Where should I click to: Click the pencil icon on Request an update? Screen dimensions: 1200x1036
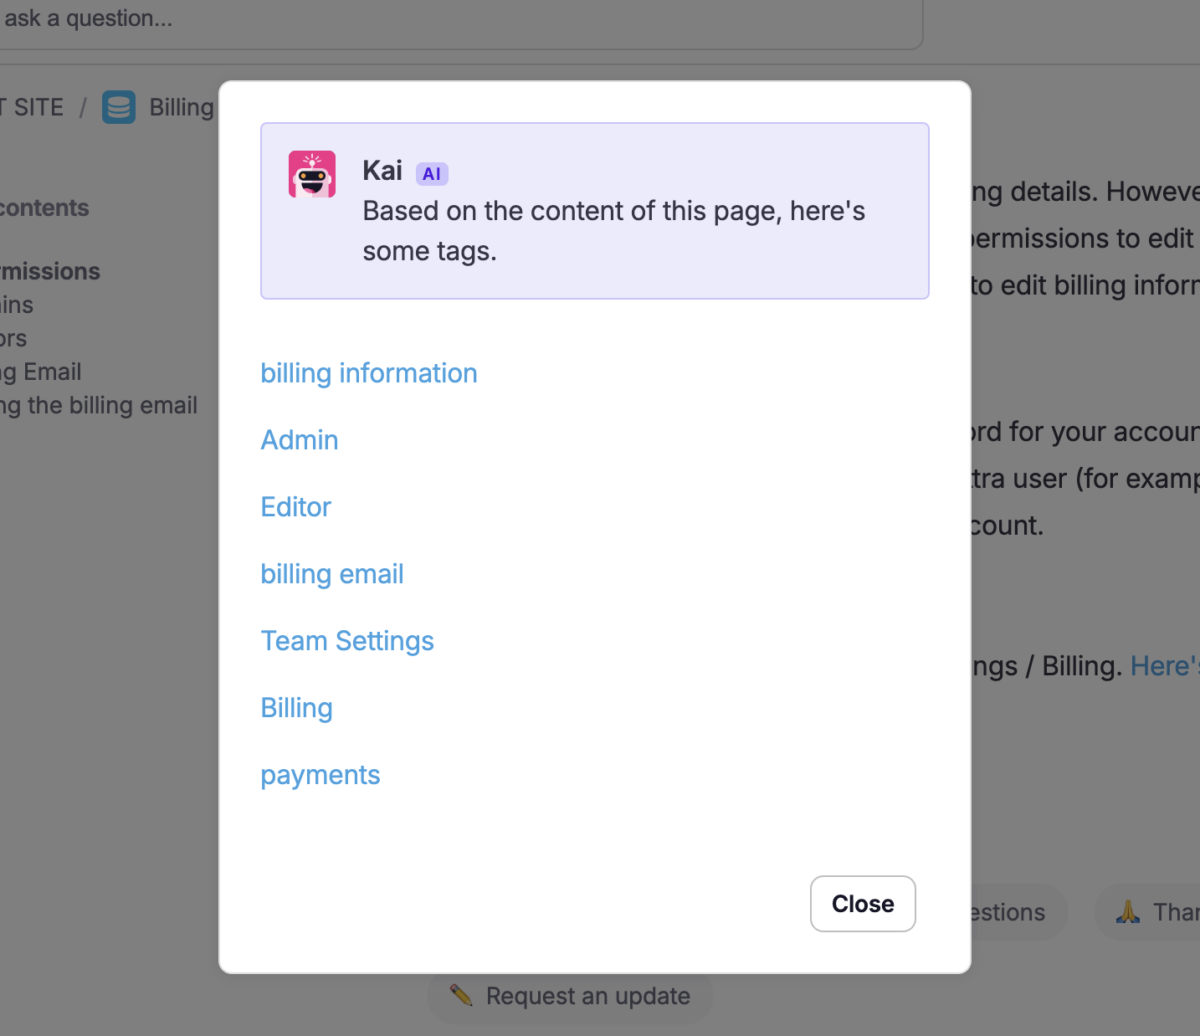pyautogui.click(x=462, y=995)
